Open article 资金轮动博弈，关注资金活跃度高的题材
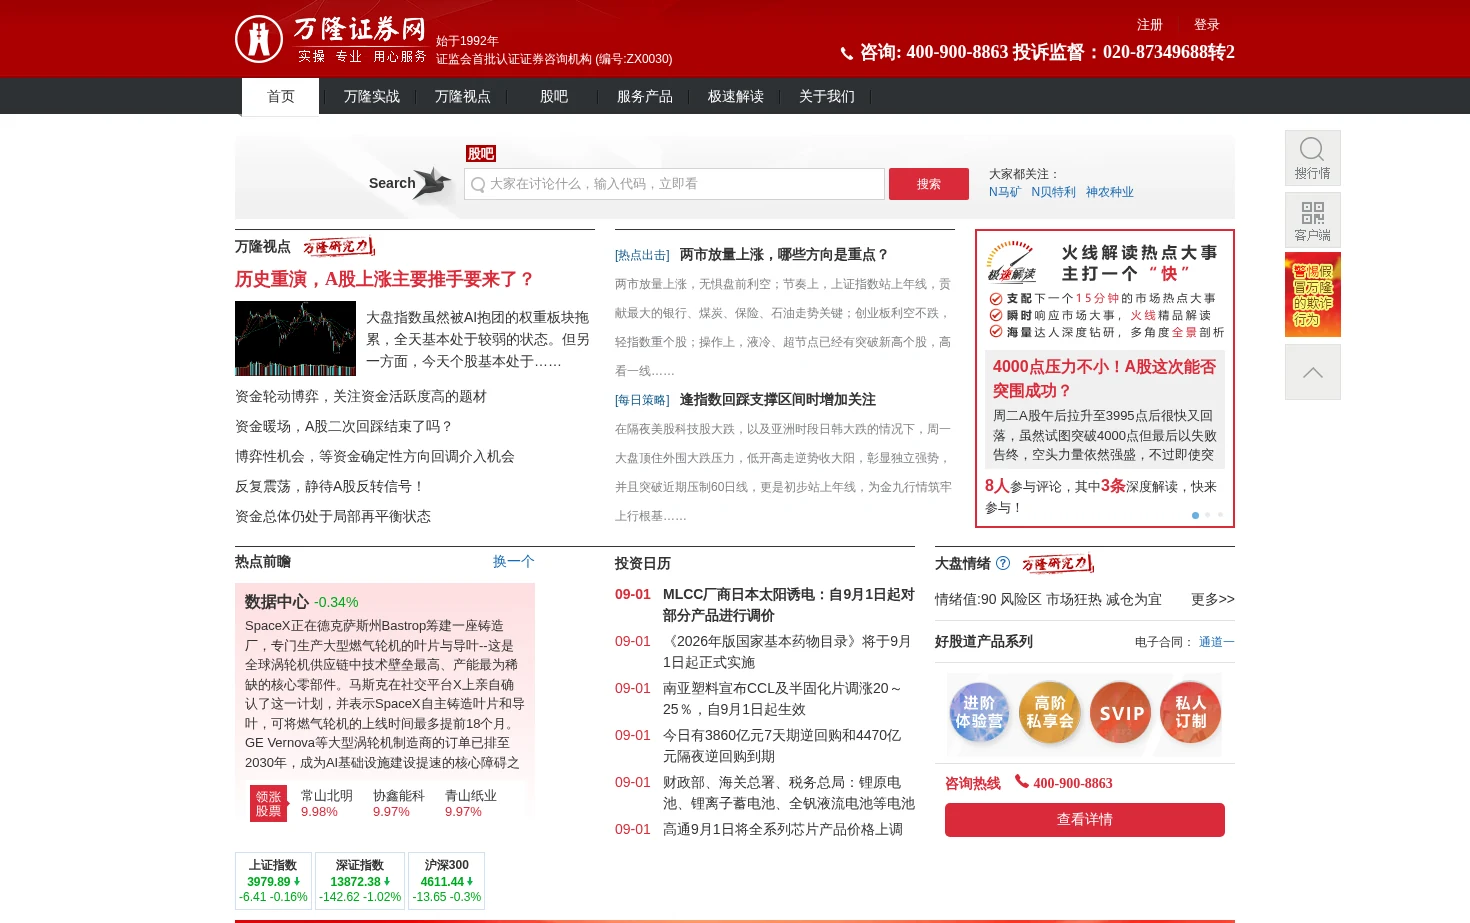Viewport: 1470px width, 923px height. (x=361, y=396)
